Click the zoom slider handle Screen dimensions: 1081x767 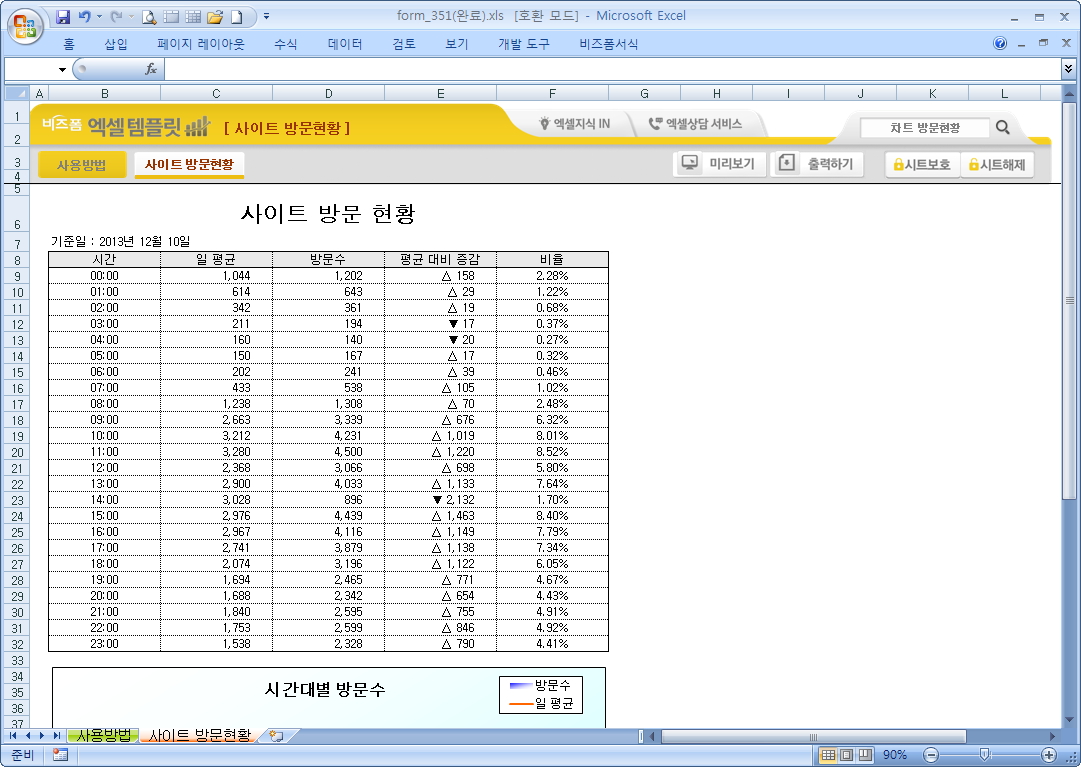985,755
